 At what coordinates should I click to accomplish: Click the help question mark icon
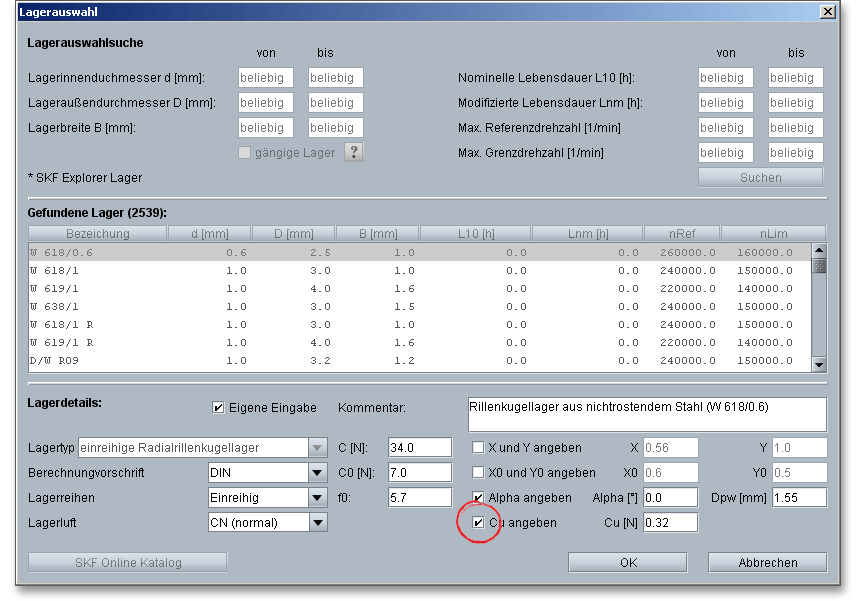[x=353, y=152]
